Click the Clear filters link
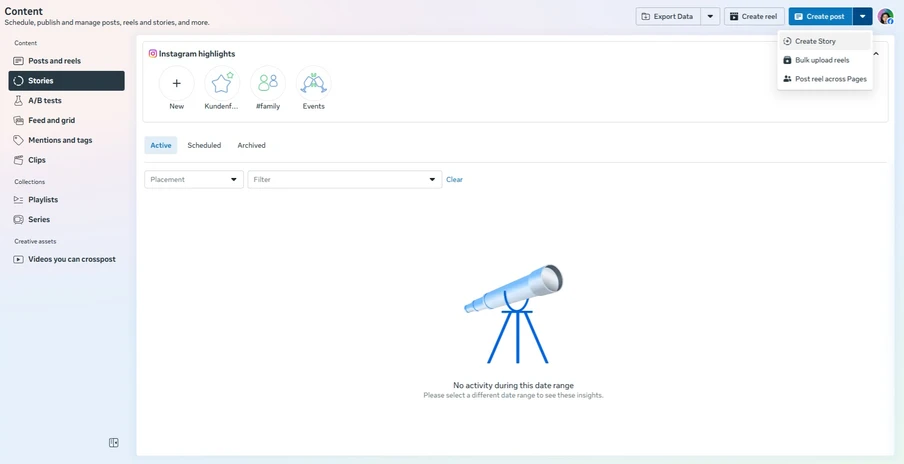 pyautogui.click(x=454, y=180)
